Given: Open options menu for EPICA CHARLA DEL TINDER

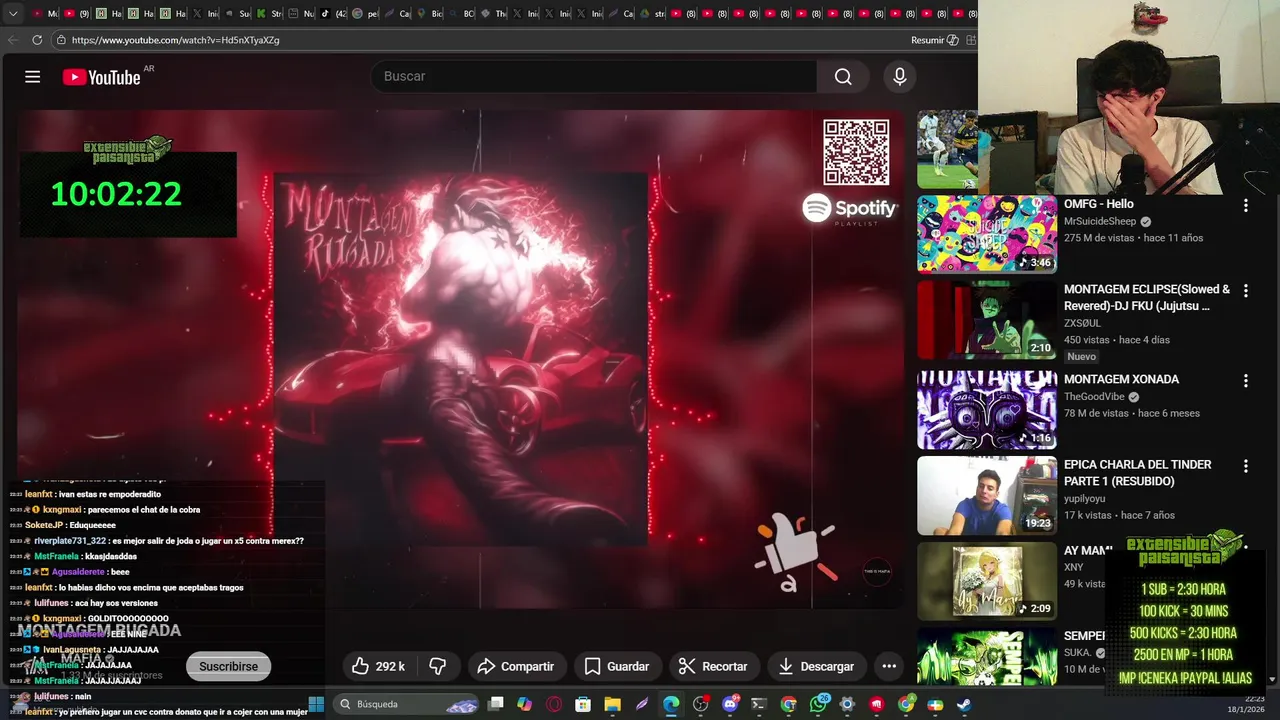Looking at the screenshot, I should pyautogui.click(x=1245, y=466).
